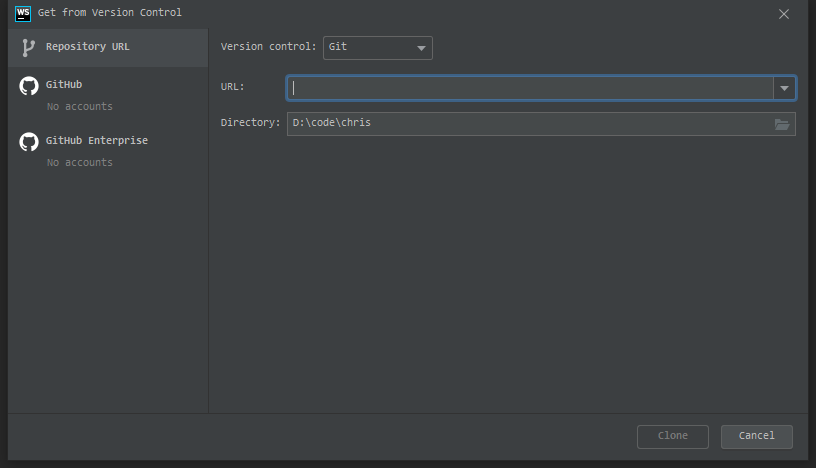Click the WebStorm logo in title bar
Screen dimensions: 816x468
[x=23, y=14]
